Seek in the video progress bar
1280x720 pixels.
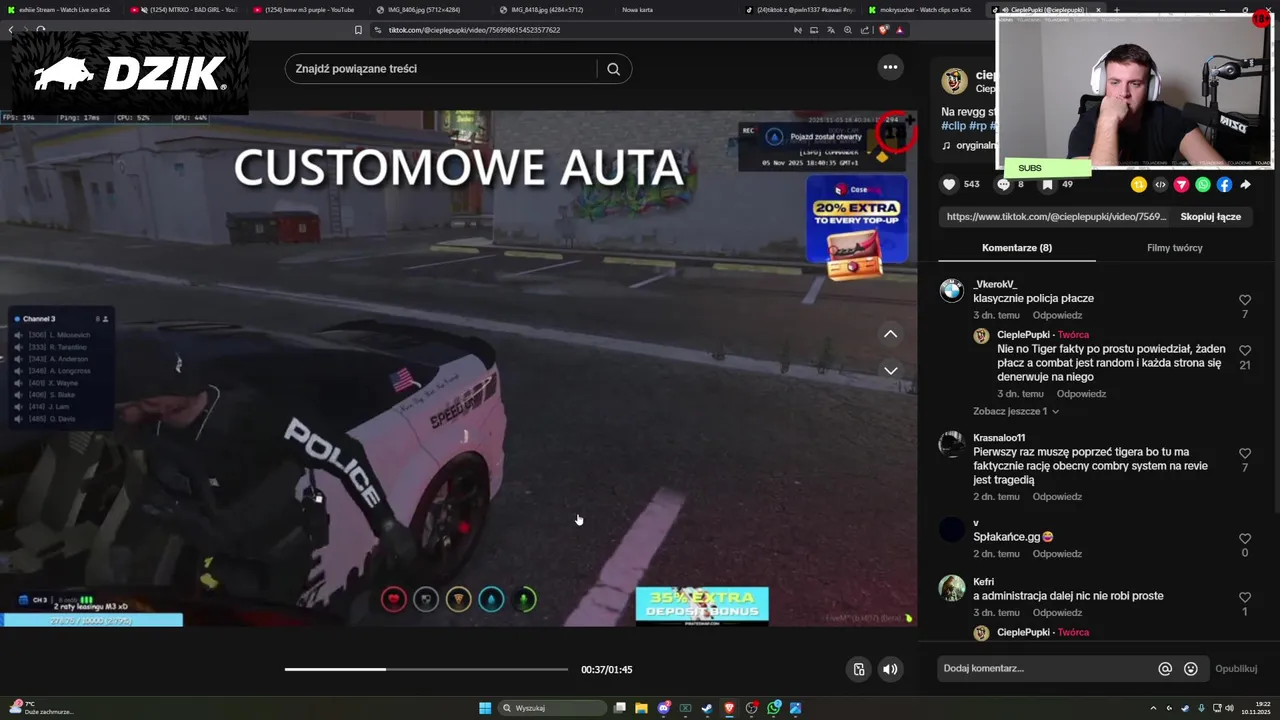click(426, 669)
